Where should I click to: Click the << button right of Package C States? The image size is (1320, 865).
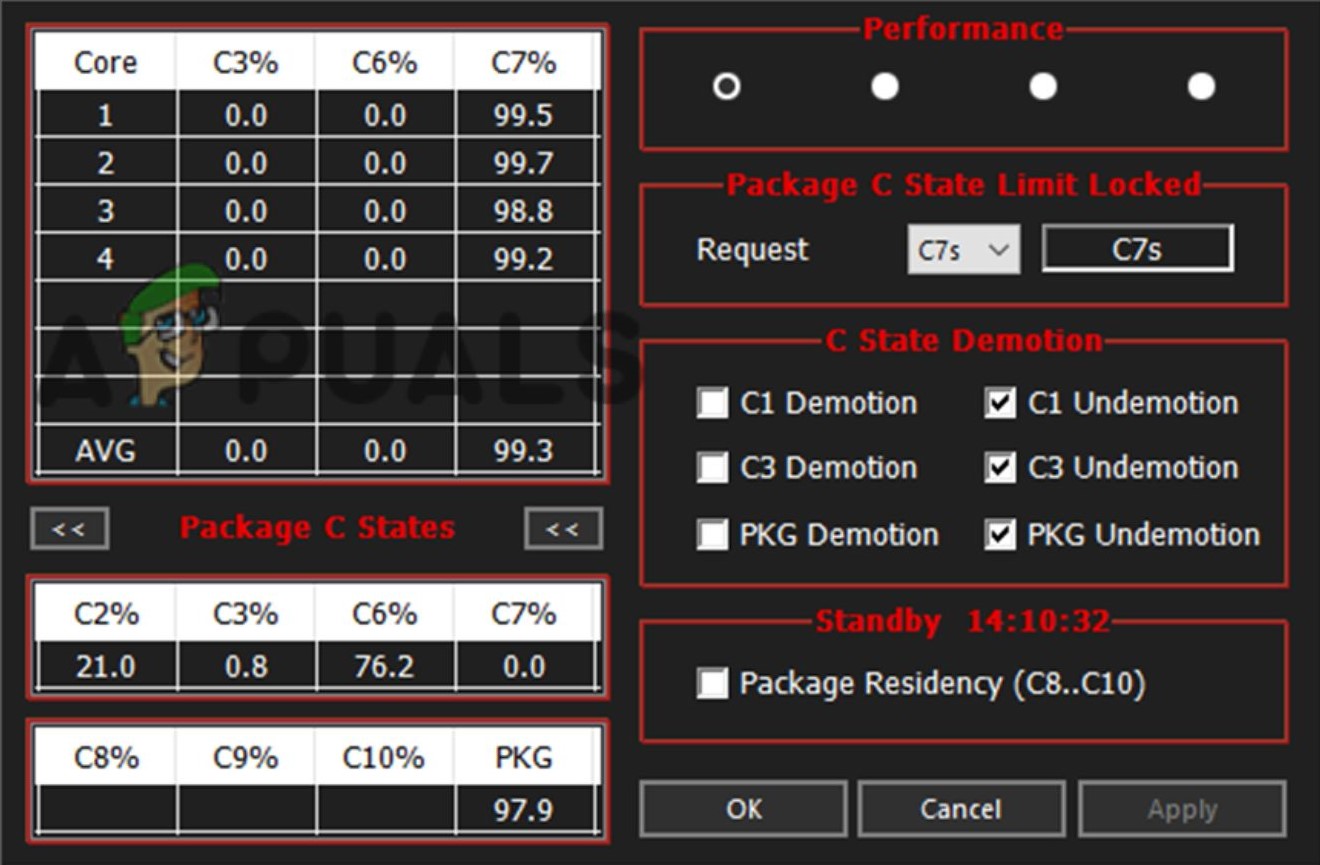click(563, 528)
